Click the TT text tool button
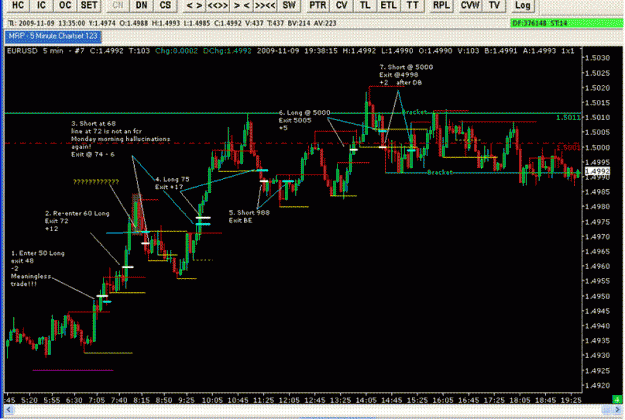This screenshot has height=420, width=625. [413, 5]
